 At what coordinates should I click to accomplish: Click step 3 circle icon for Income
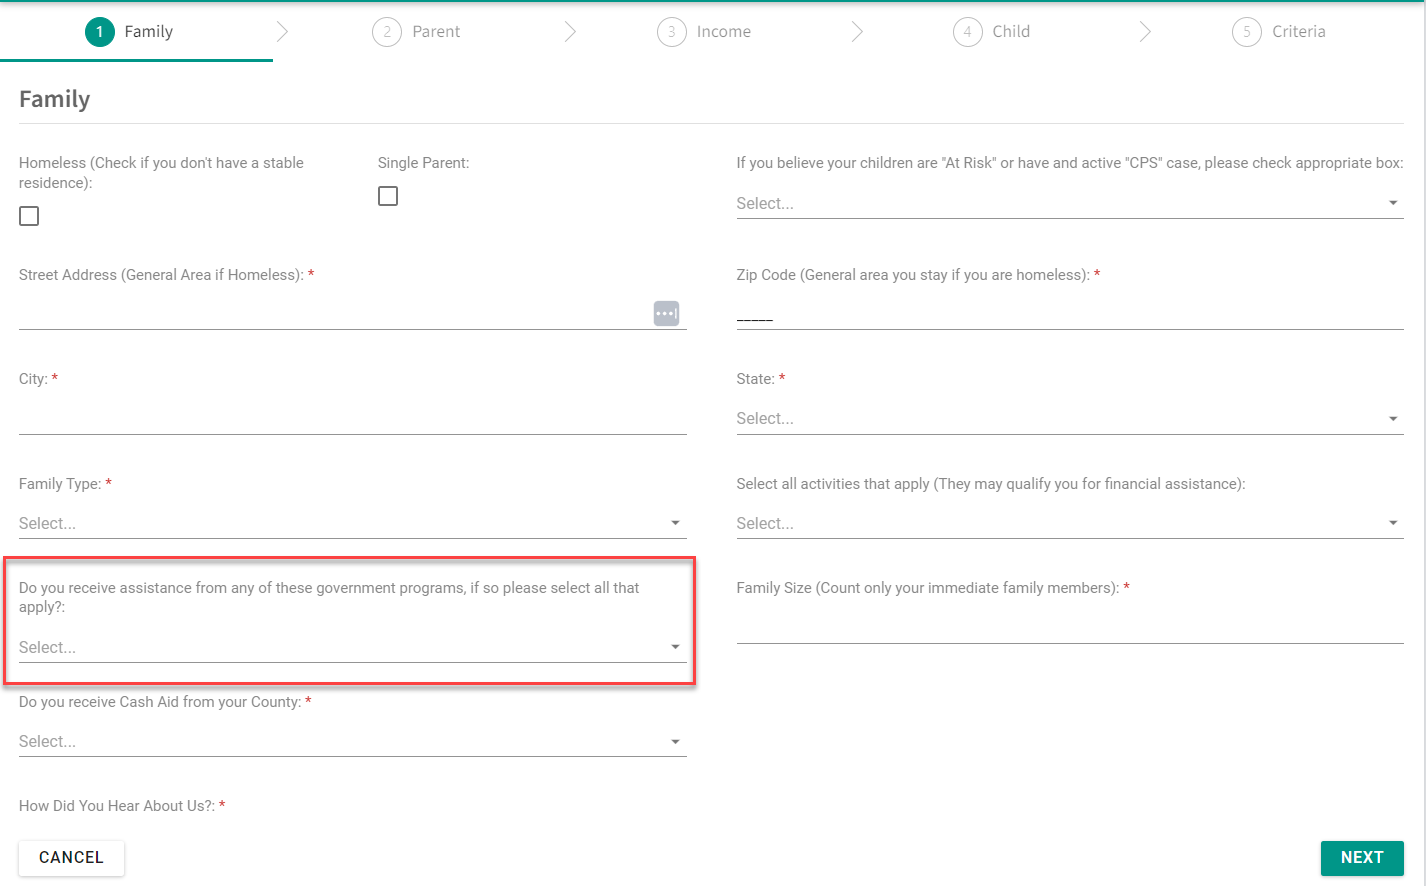point(672,32)
